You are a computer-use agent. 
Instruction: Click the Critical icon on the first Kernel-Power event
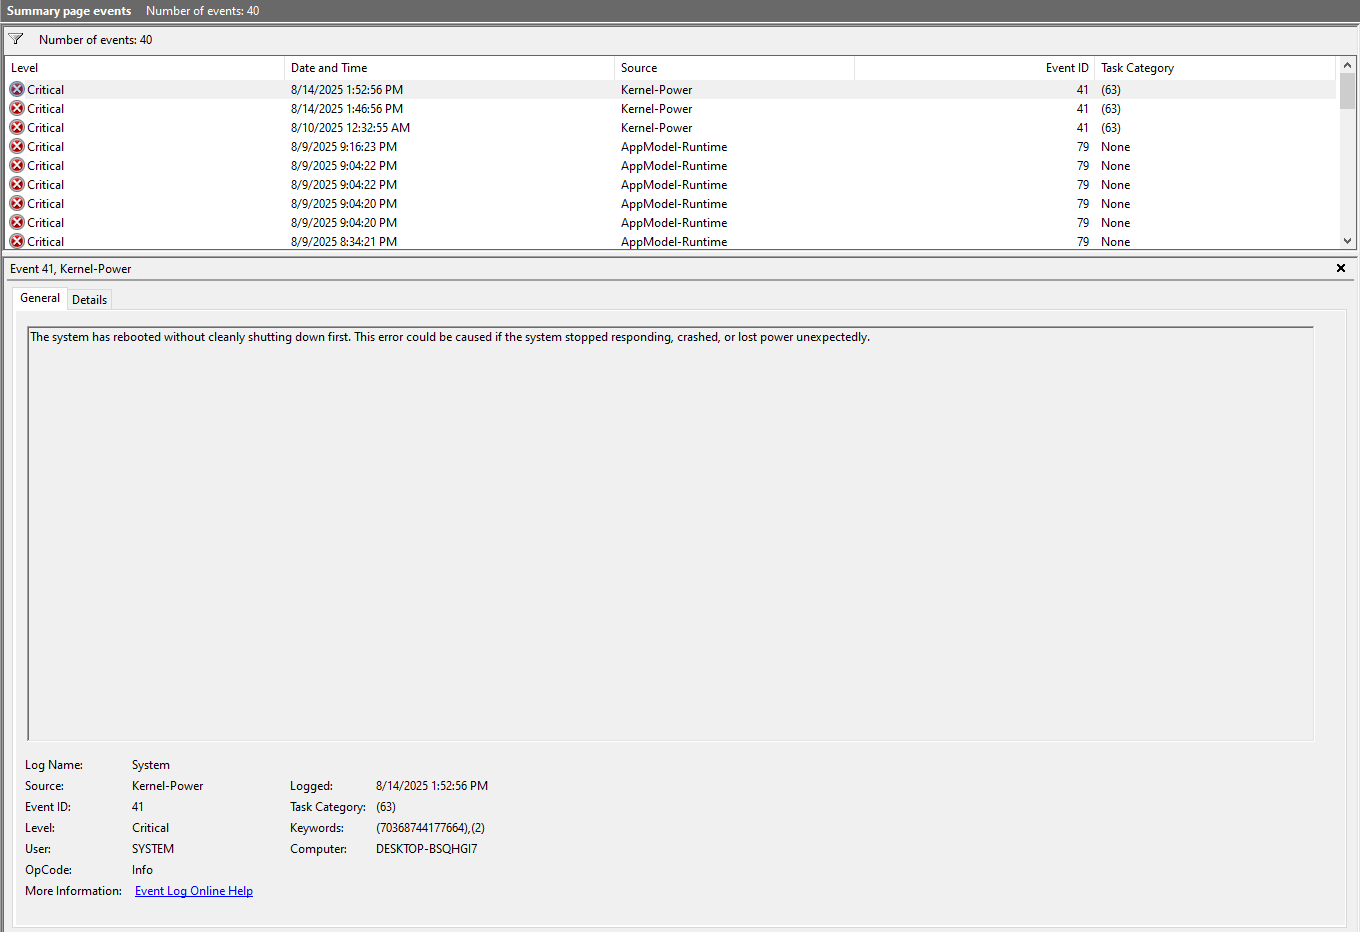coord(16,89)
